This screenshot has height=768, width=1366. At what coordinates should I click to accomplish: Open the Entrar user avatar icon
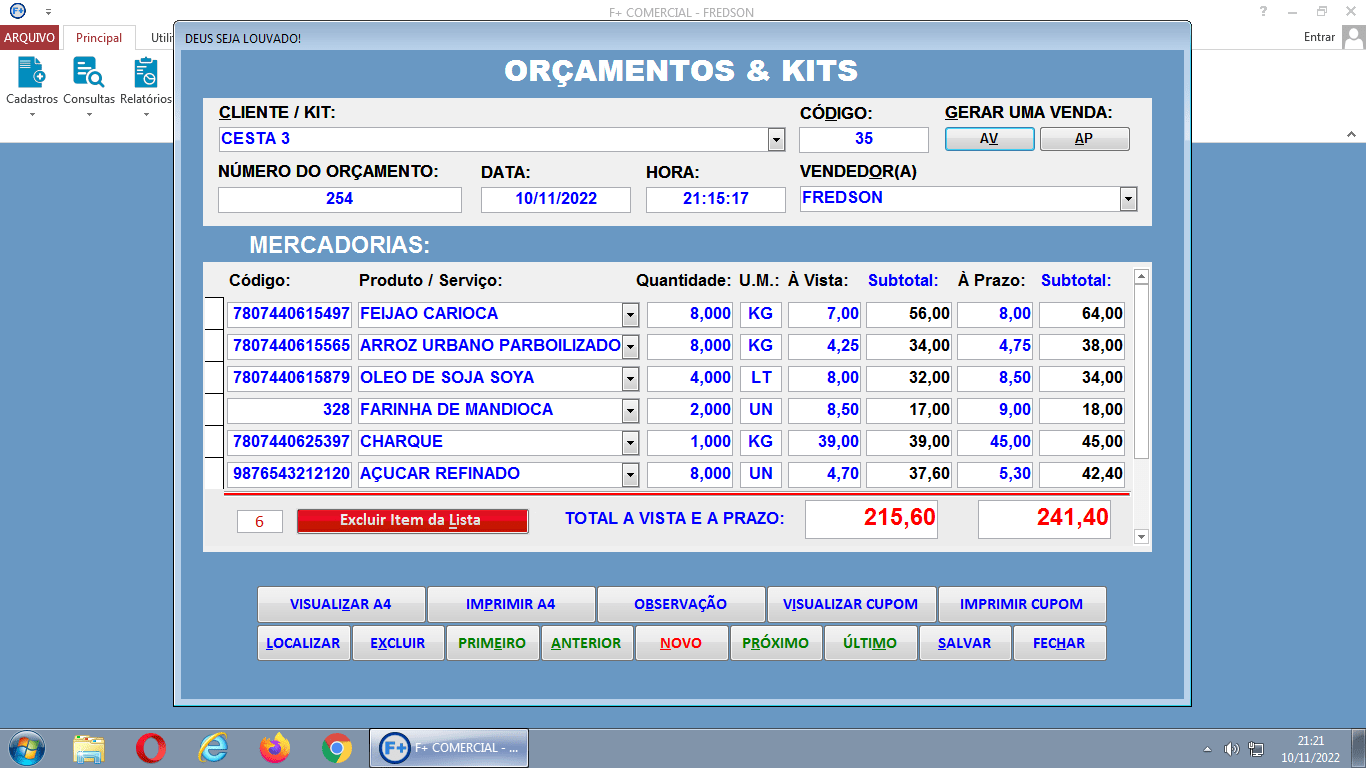pyautogui.click(x=1353, y=37)
